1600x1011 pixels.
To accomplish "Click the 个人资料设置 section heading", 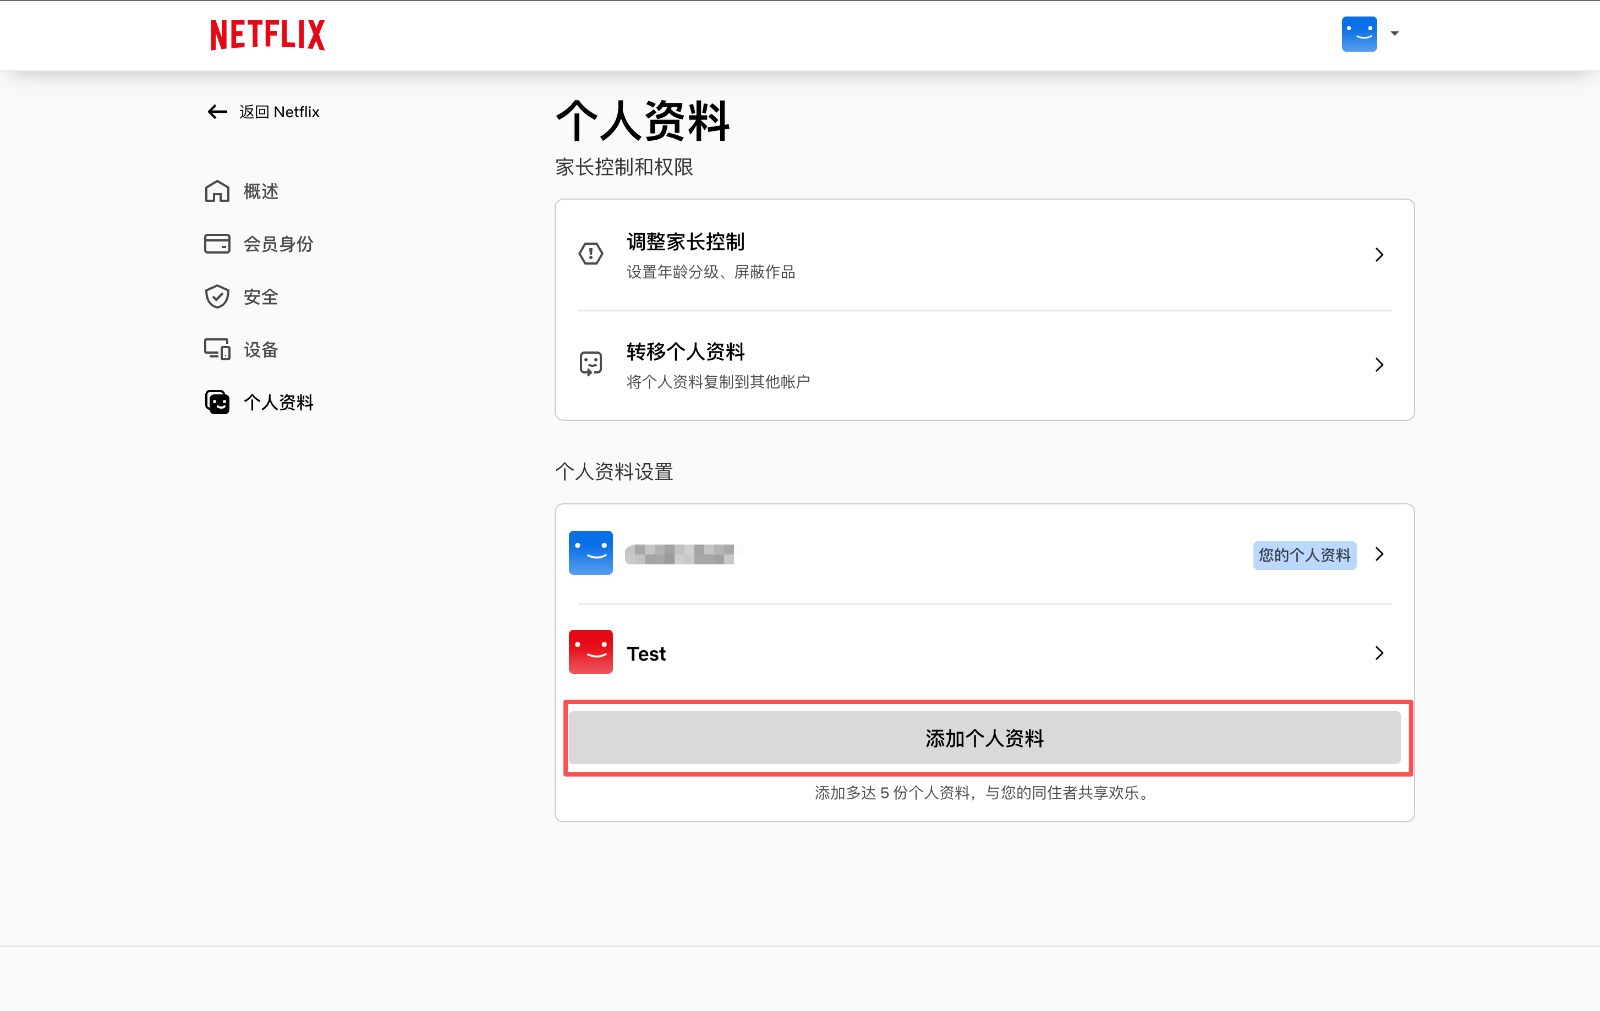I will coord(614,472).
